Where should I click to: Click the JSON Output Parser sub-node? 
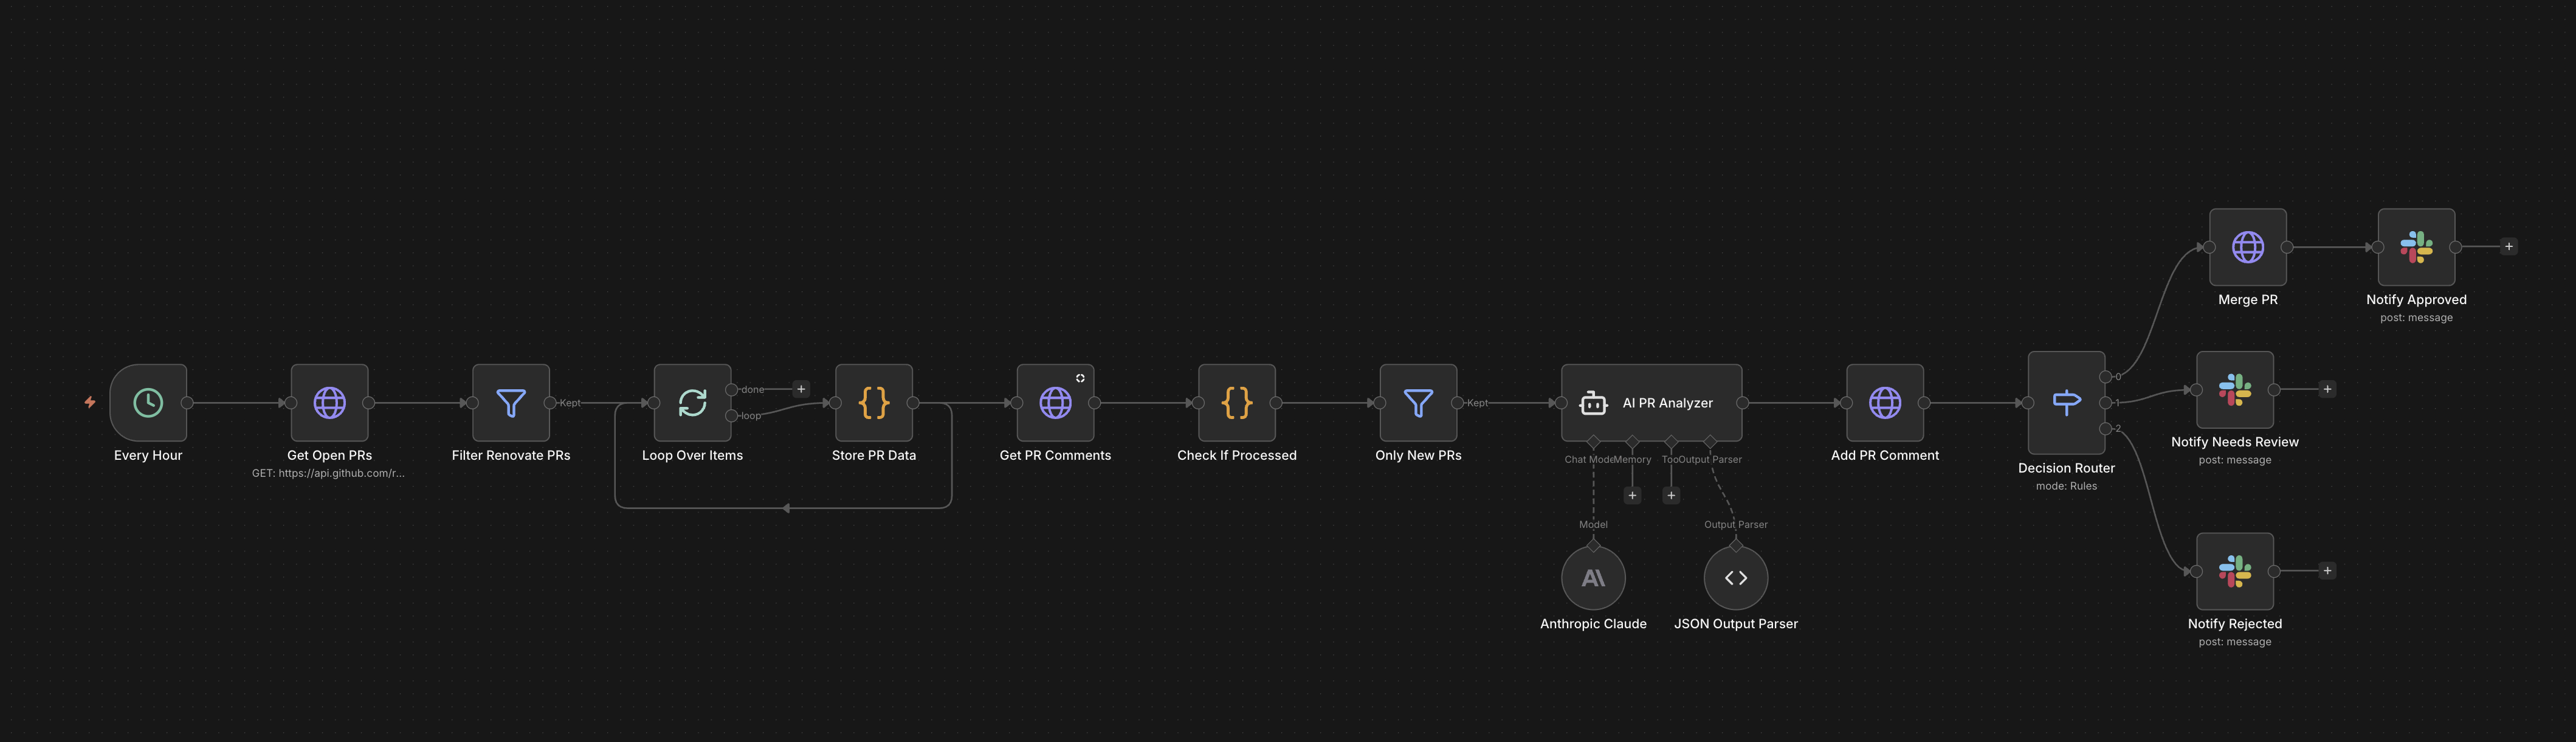(x=1735, y=578)
